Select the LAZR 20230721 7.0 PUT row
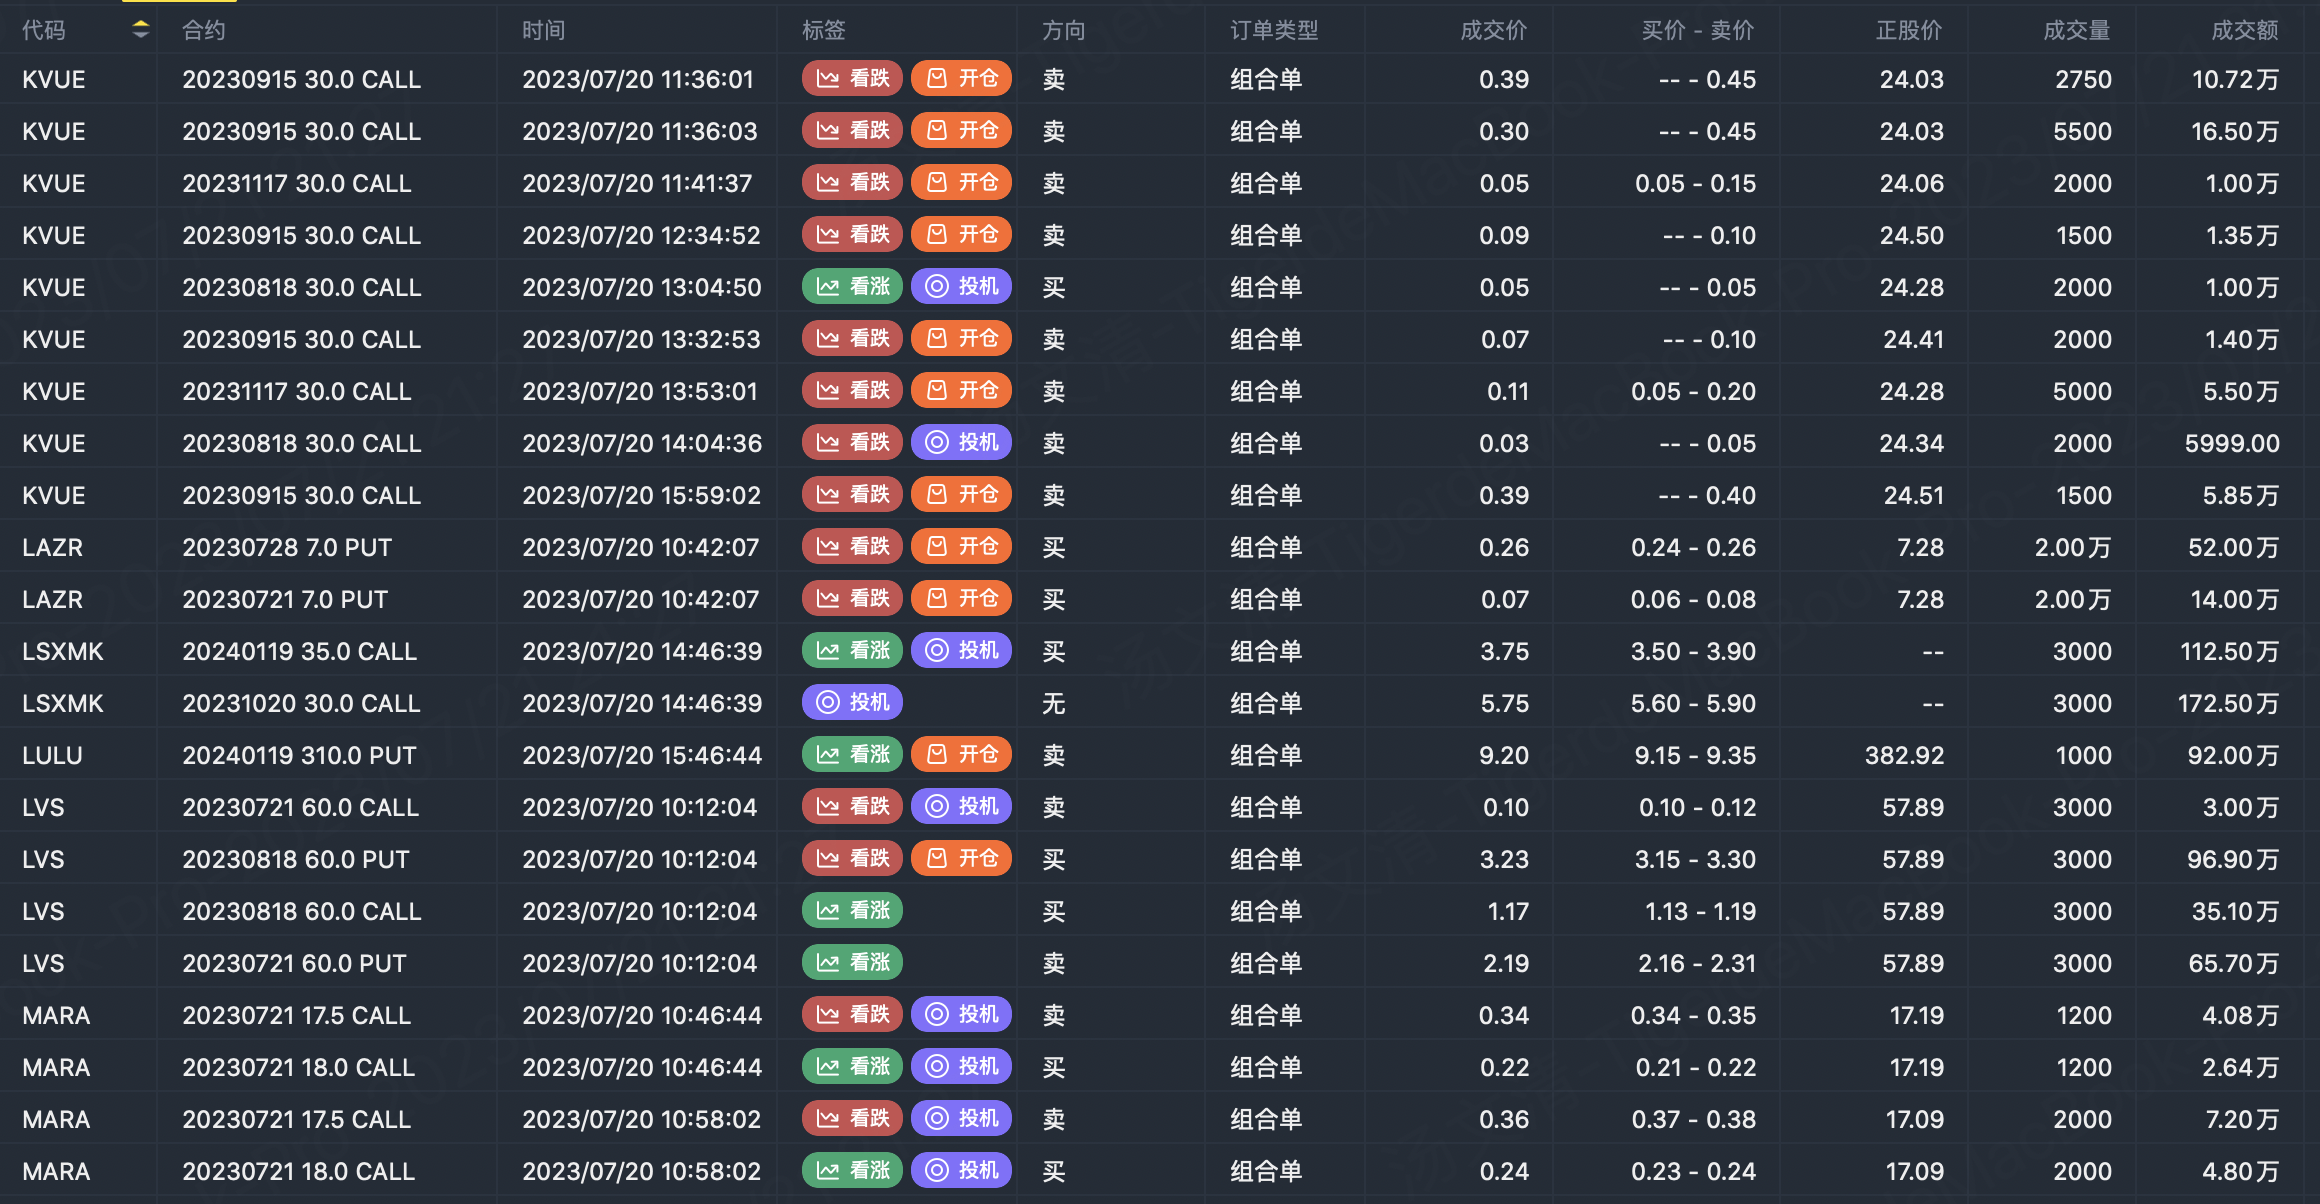This screenshot has width=2320, height=1204. 285,599
